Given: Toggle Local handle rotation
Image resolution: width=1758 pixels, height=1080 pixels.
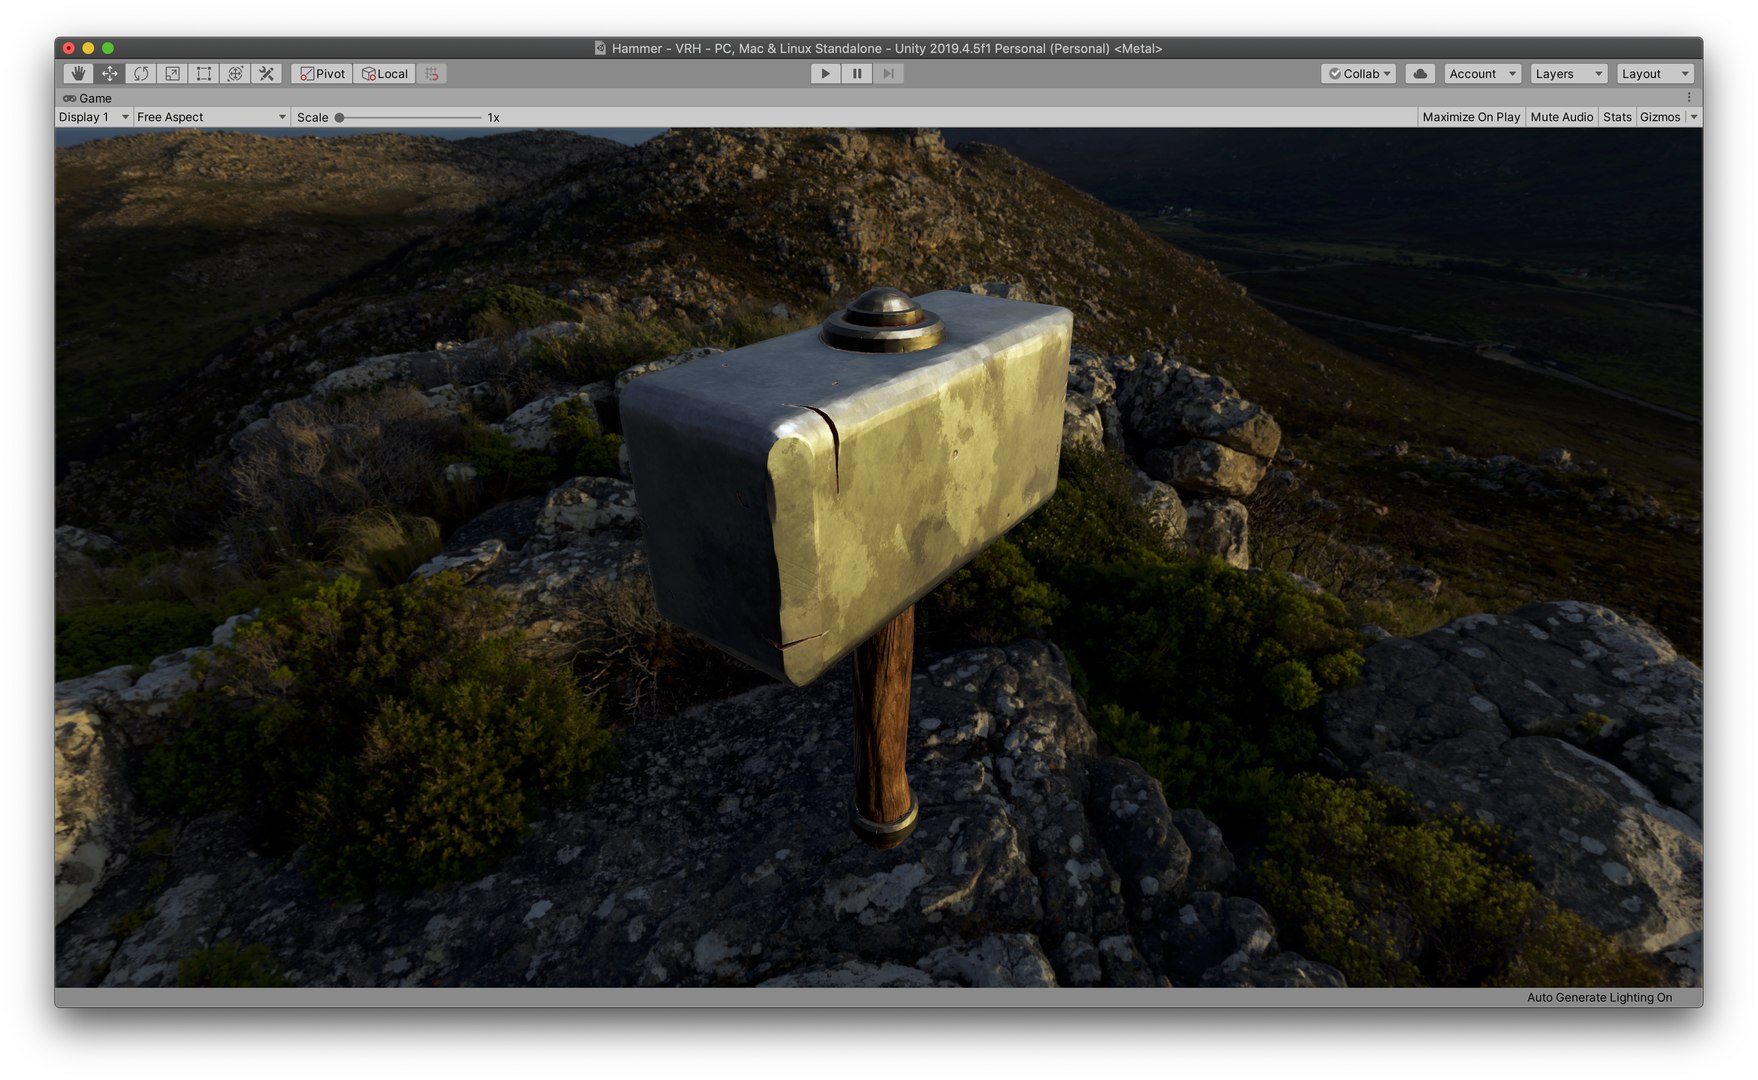Looking at the screenshot, I should (385, 74).
